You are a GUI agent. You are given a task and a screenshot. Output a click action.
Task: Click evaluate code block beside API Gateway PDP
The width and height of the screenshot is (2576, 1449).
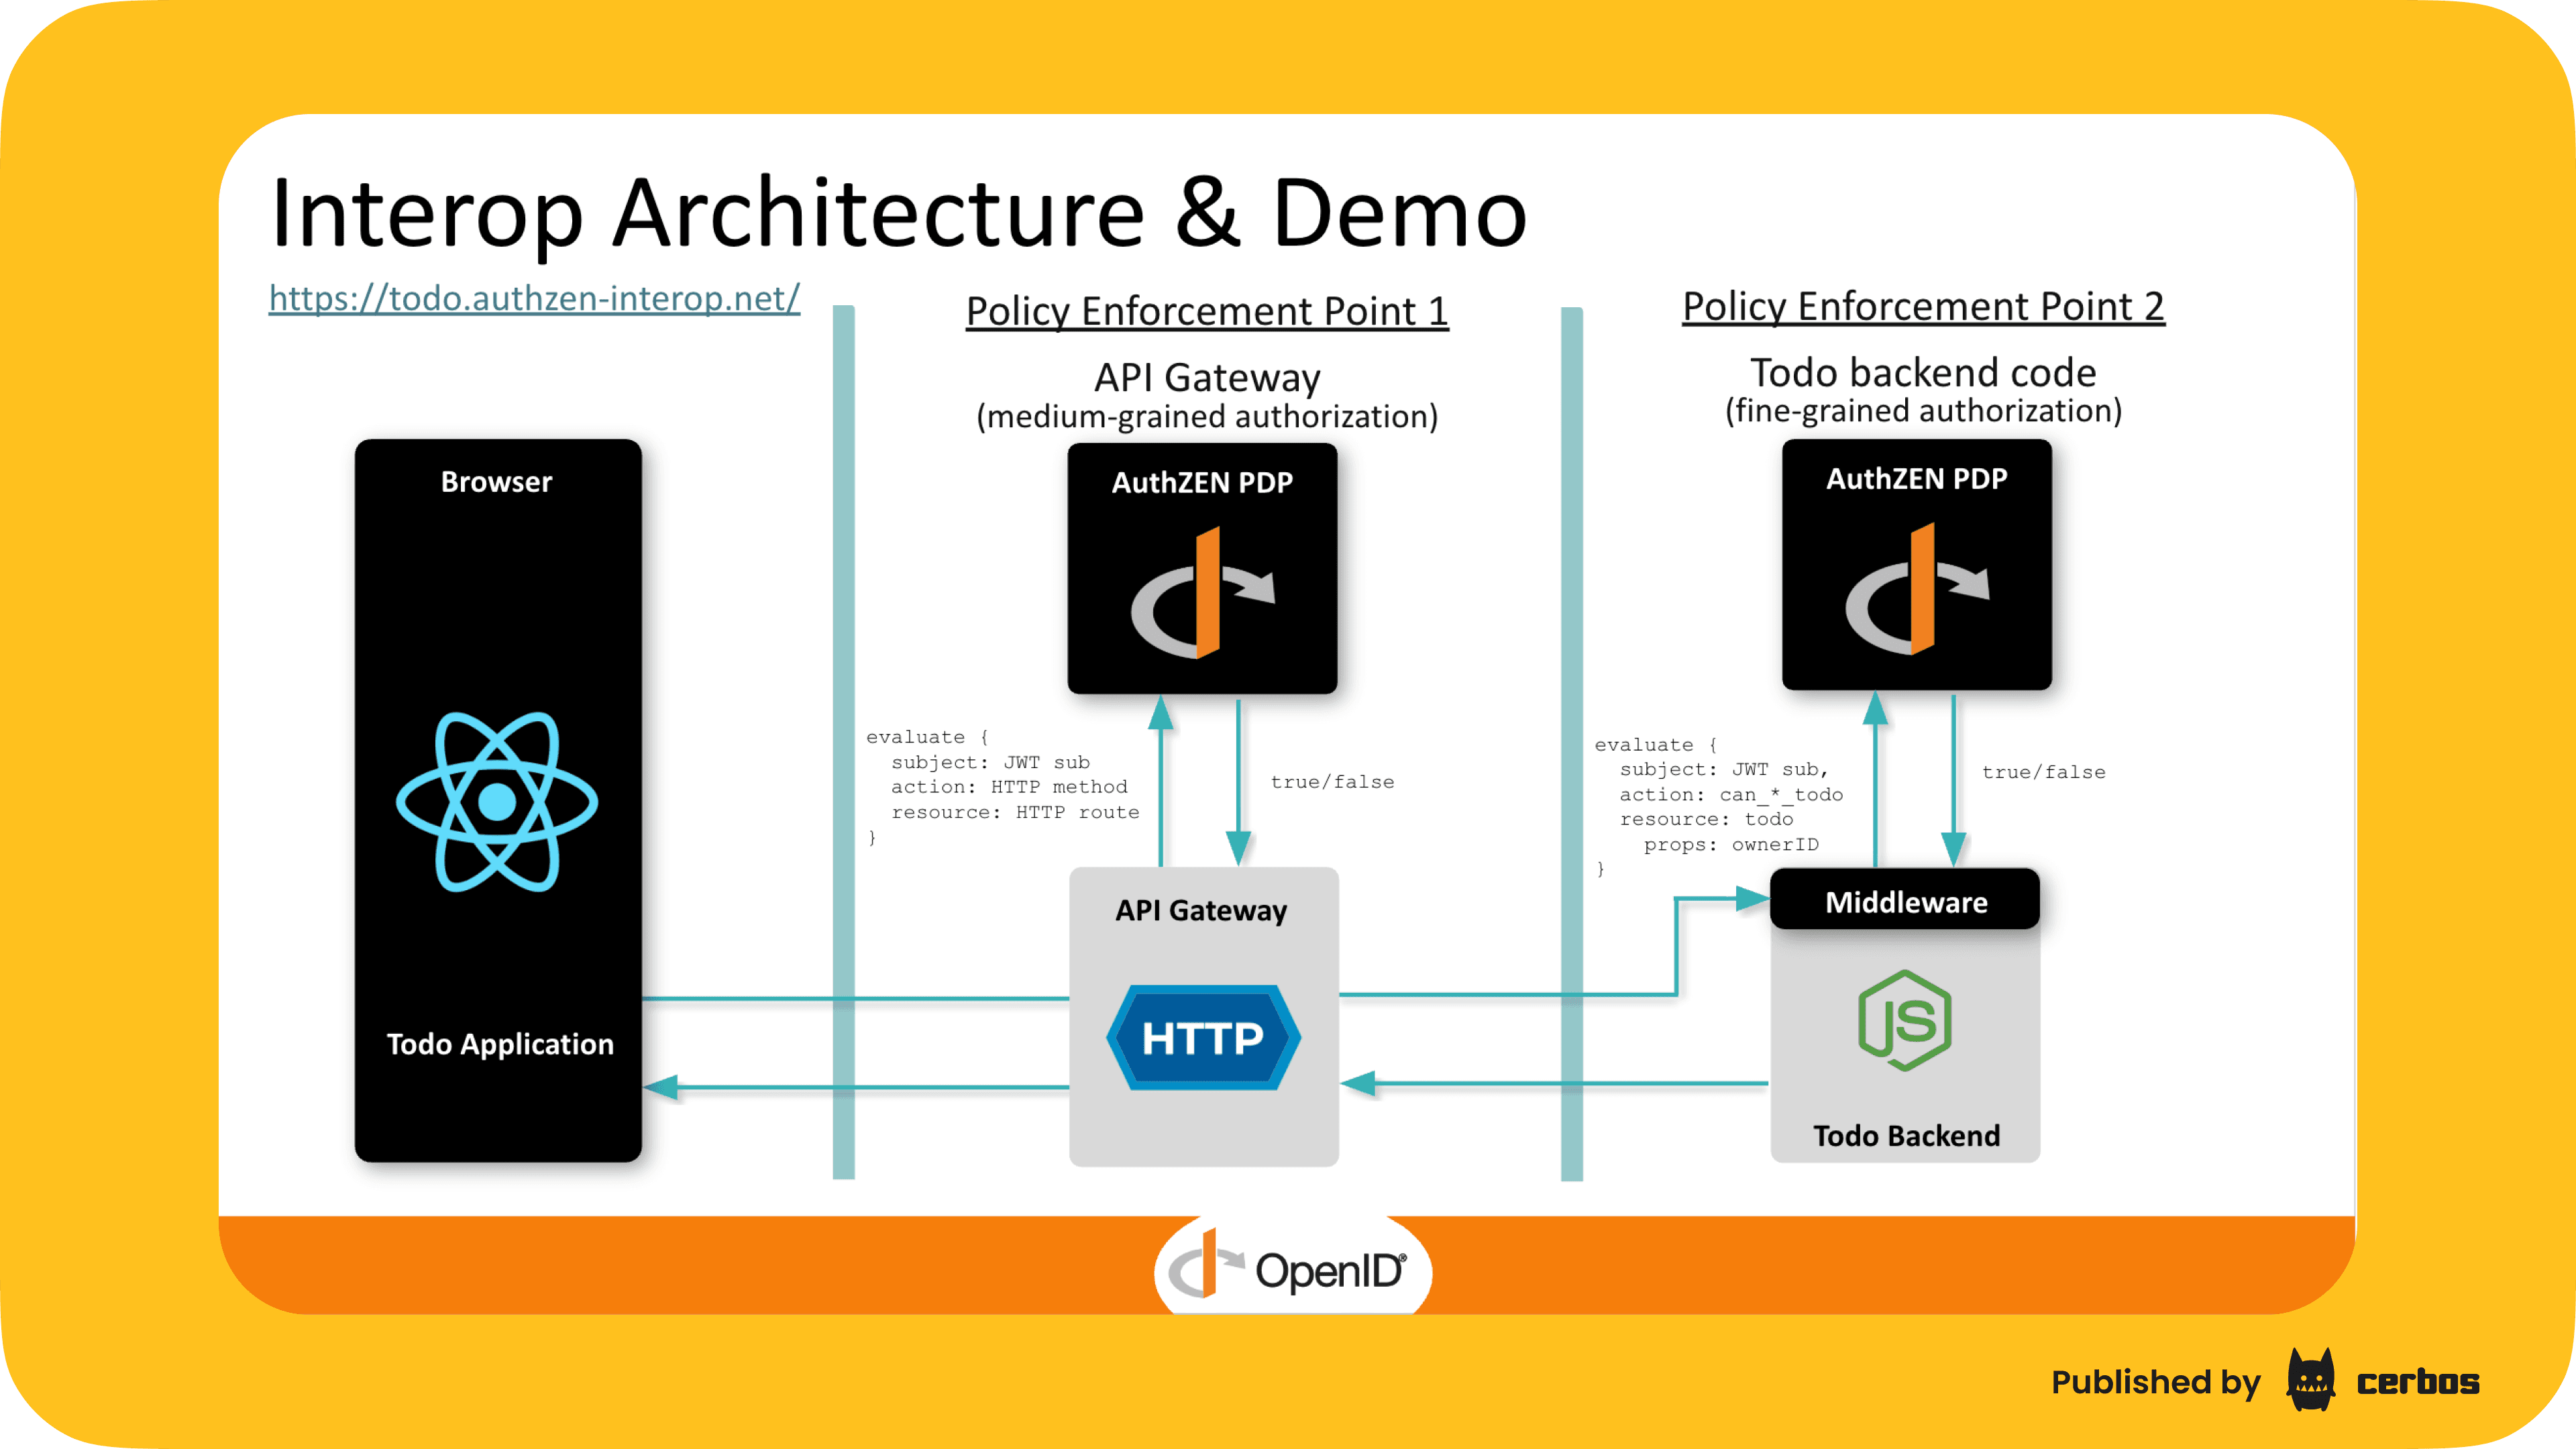click(1002, 787)
